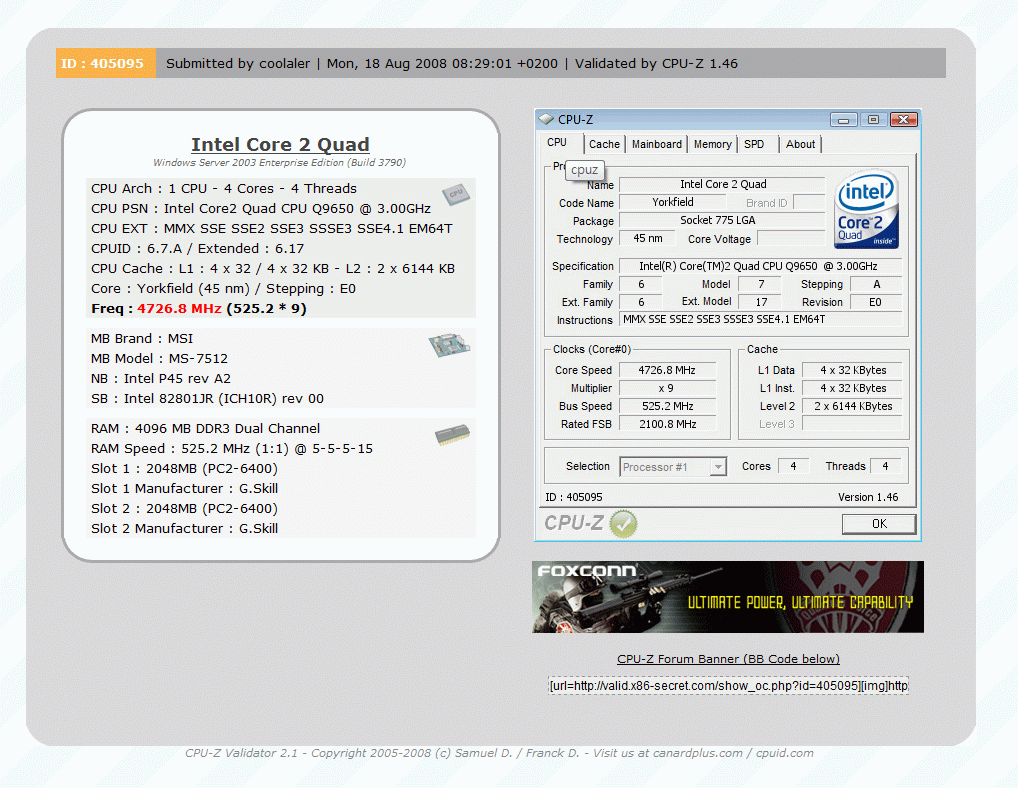Image resolution: width=1018 pixels, height=788 pixels.
Task: Switch to the Mainboard tab
Action: click(x=656, y=144)
